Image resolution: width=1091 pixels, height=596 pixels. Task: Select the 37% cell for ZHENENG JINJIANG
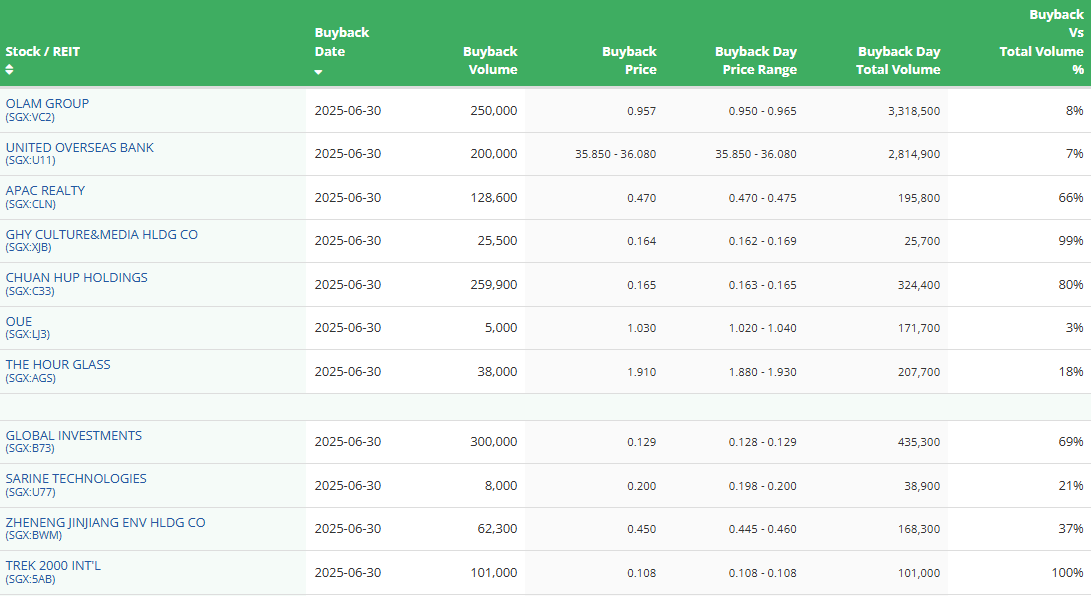coord(1071,529)
